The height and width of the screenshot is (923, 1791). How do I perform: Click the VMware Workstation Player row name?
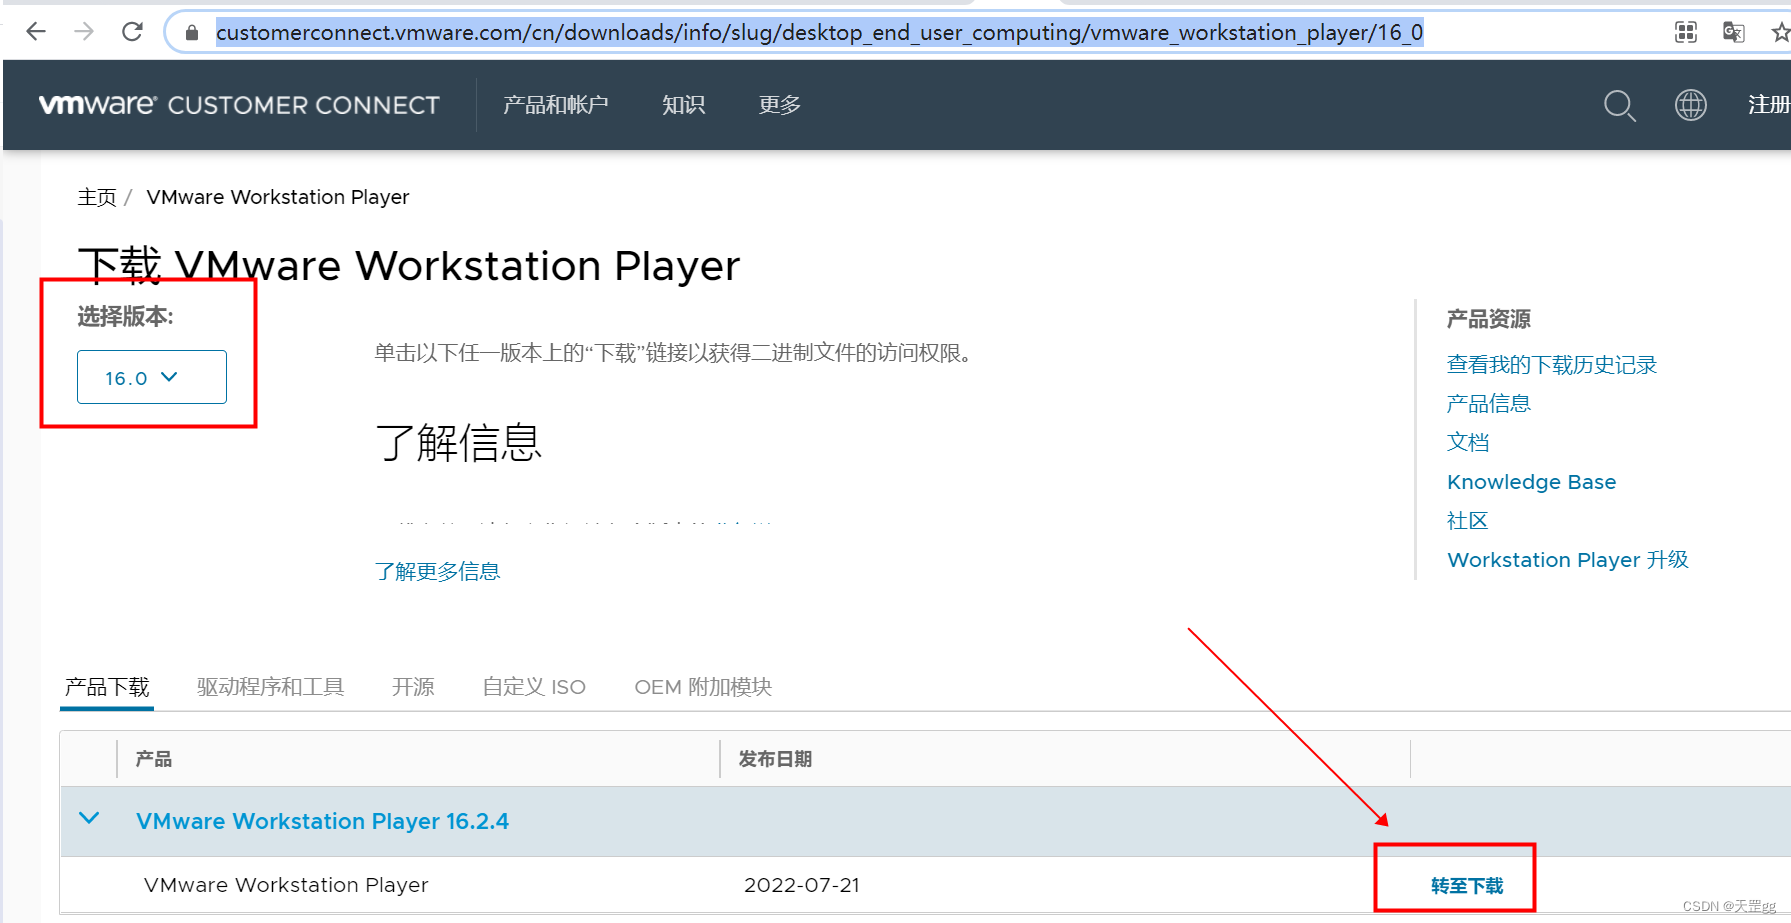click(x=286, y=885)
